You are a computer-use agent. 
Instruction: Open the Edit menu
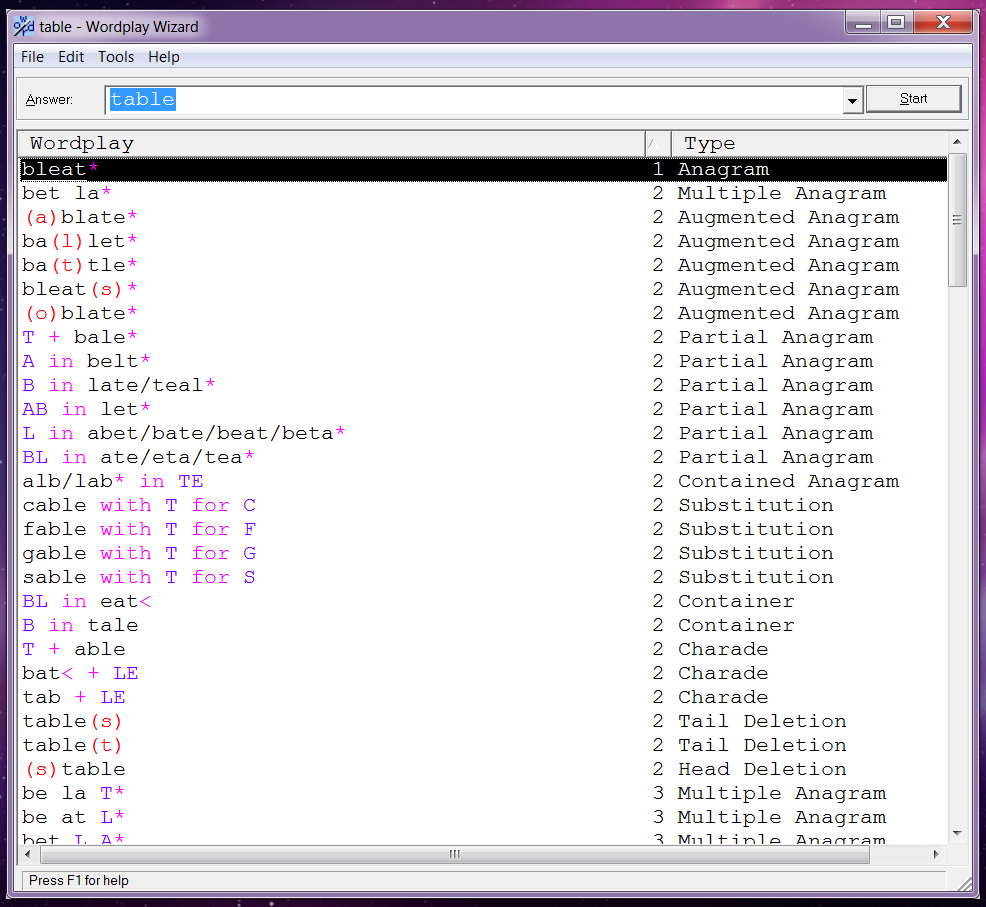coord(71,57)
